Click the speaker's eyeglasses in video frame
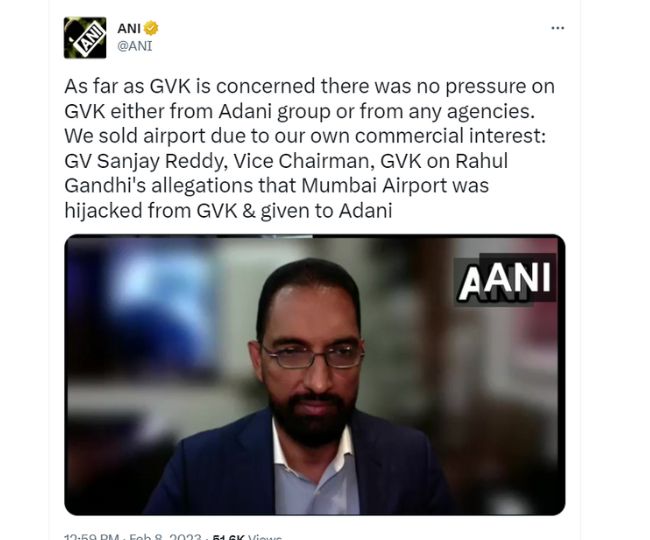This screenshot has height=540, width=650. coord(313,356)
